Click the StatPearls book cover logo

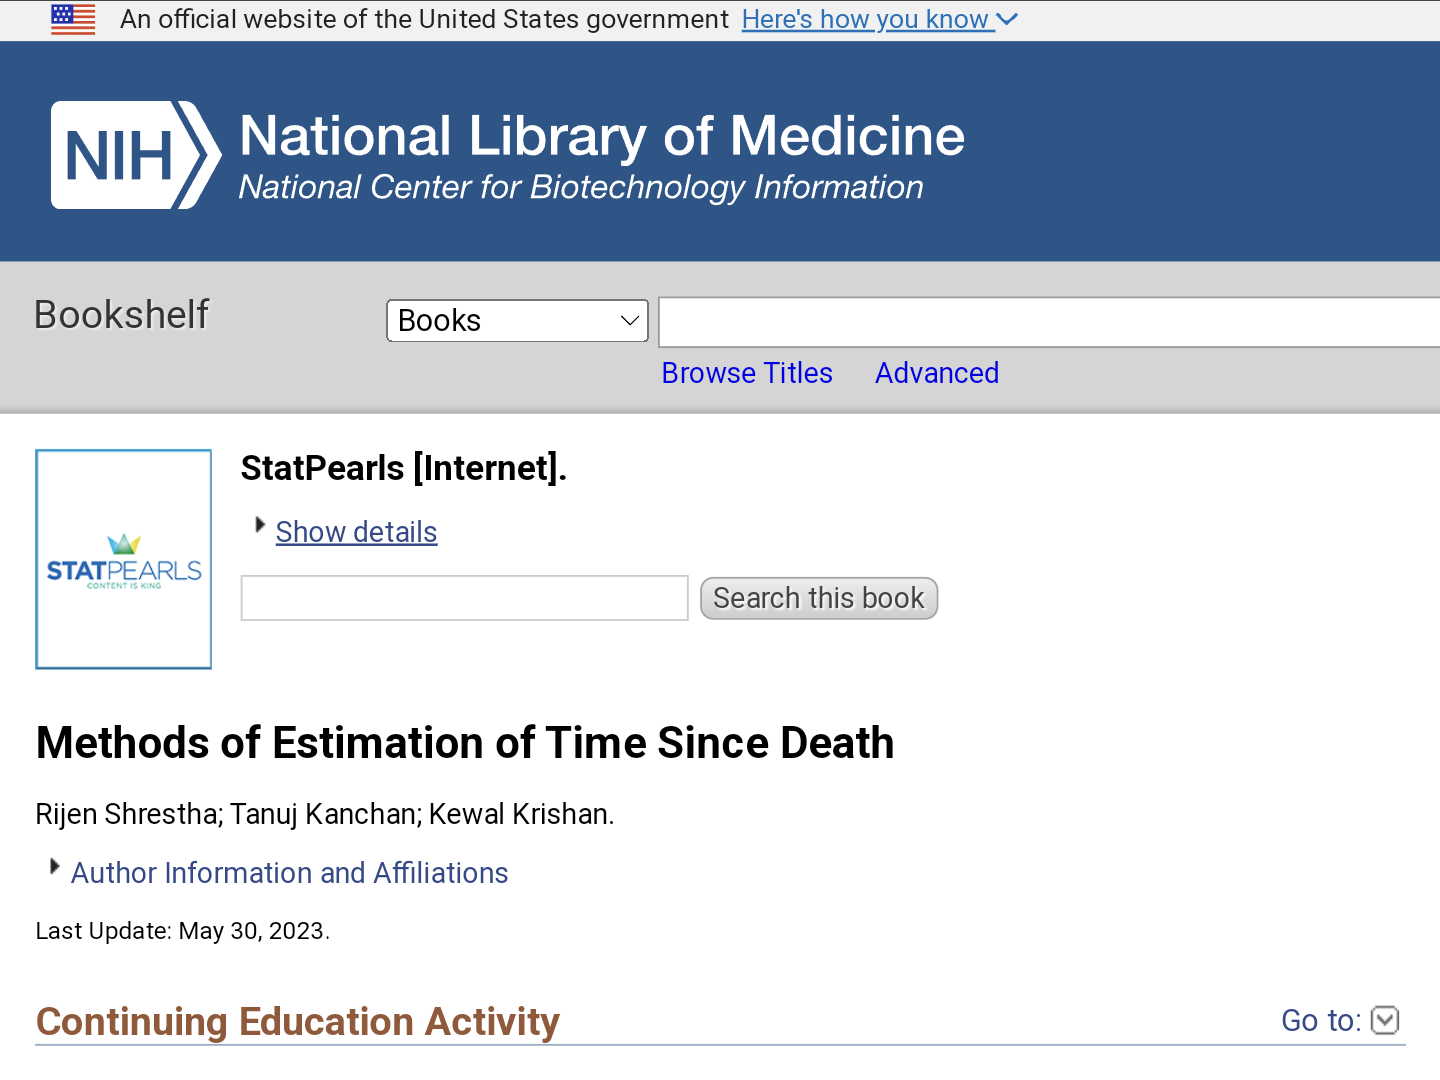click(x=123, y=558)
